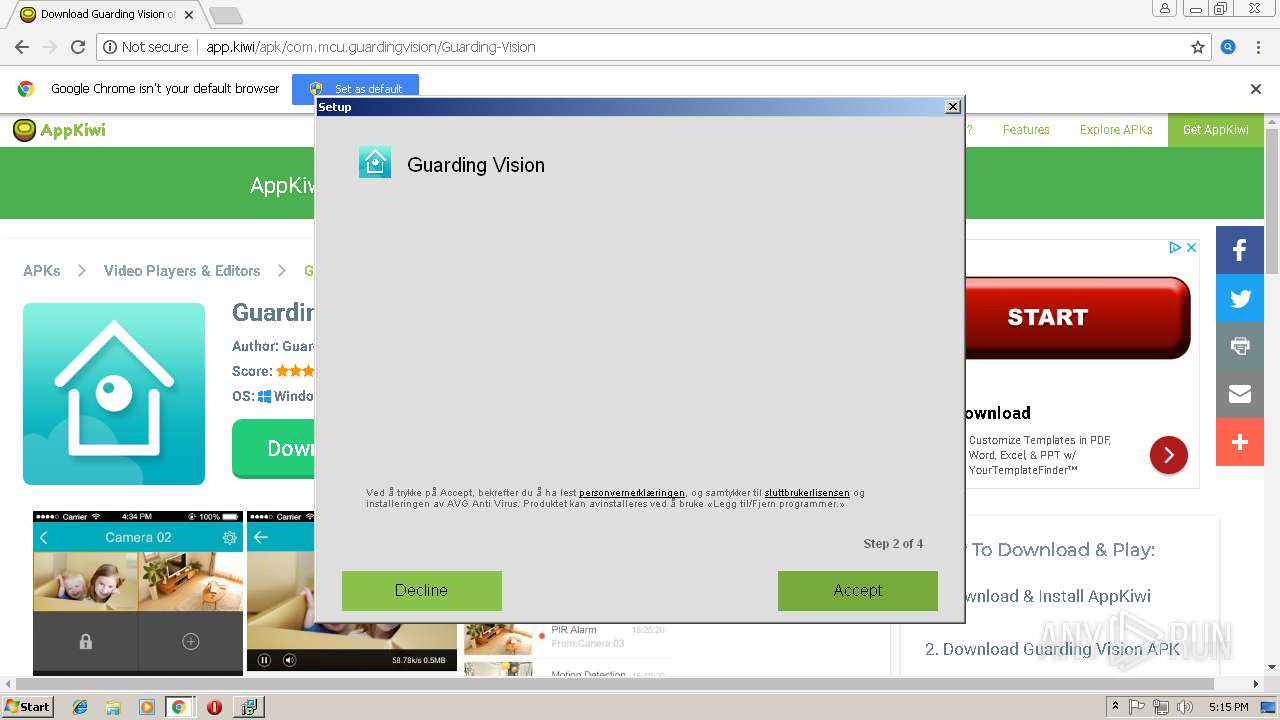
Task: Click the Not secure site info indicator
Action: click(x=146, y=47)
